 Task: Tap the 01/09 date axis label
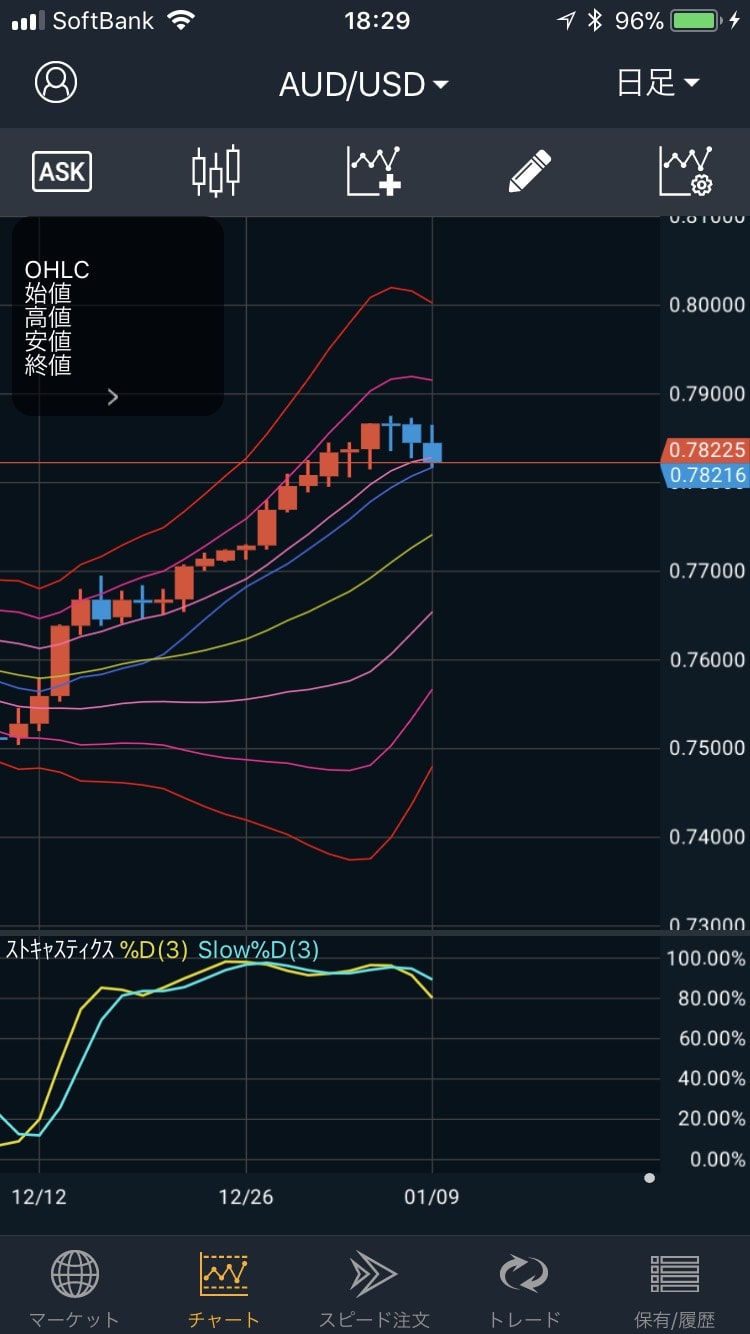[432, 1197]
